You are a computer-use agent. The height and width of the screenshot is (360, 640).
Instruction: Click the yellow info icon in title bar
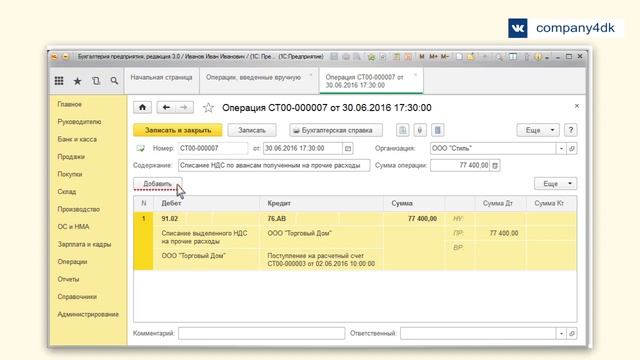[x=538, y=57]
